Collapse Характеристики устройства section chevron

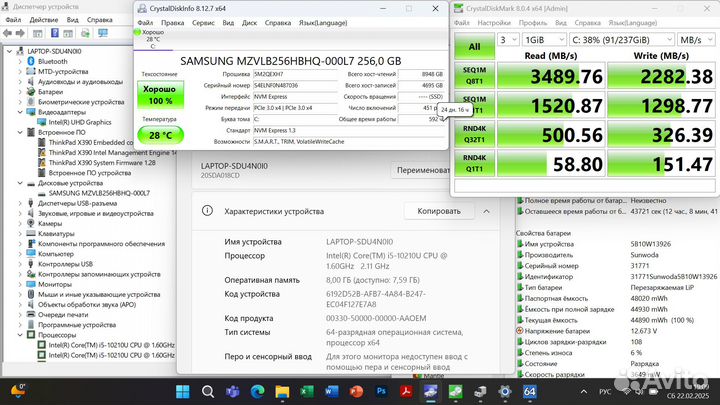tap(486, 211)
